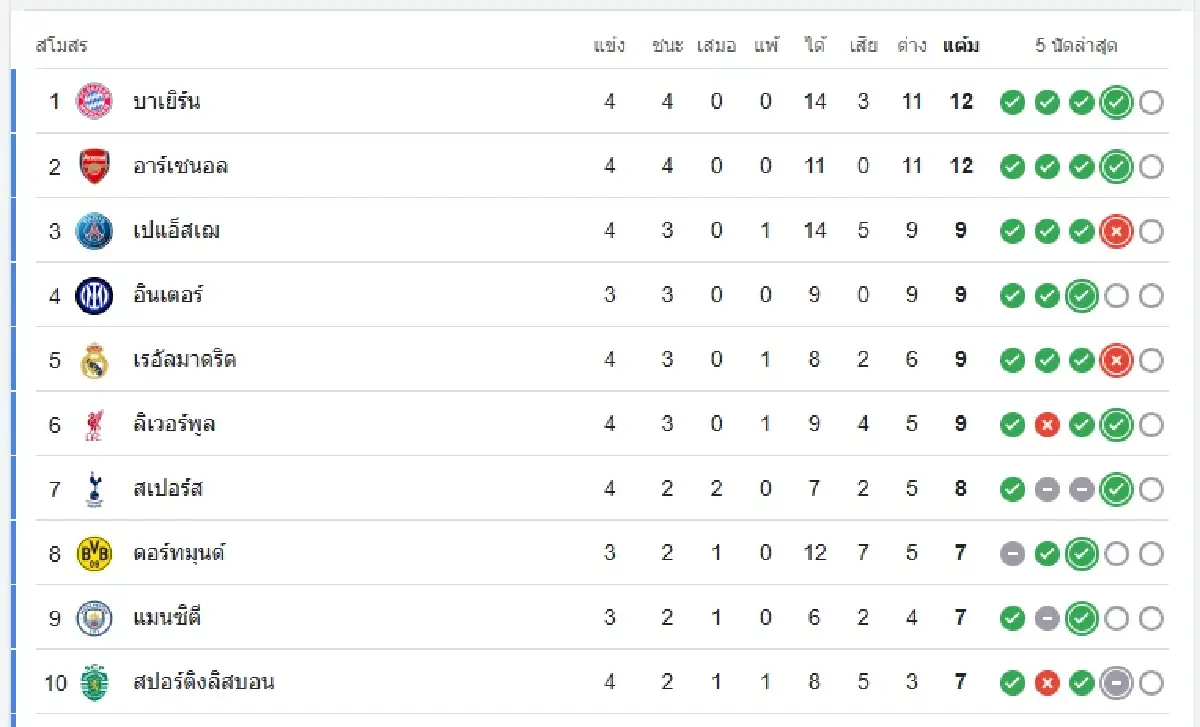
Task: Click the แต้ม points column header
Action: (960, 46)
